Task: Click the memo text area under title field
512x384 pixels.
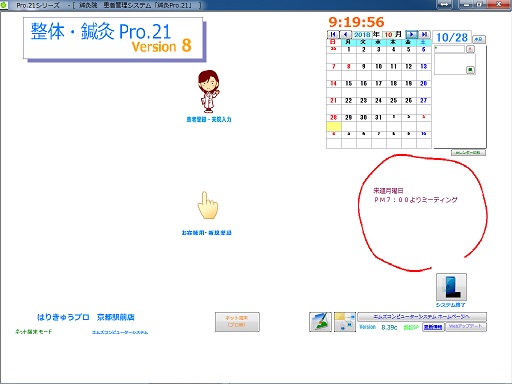Action: 455,64
